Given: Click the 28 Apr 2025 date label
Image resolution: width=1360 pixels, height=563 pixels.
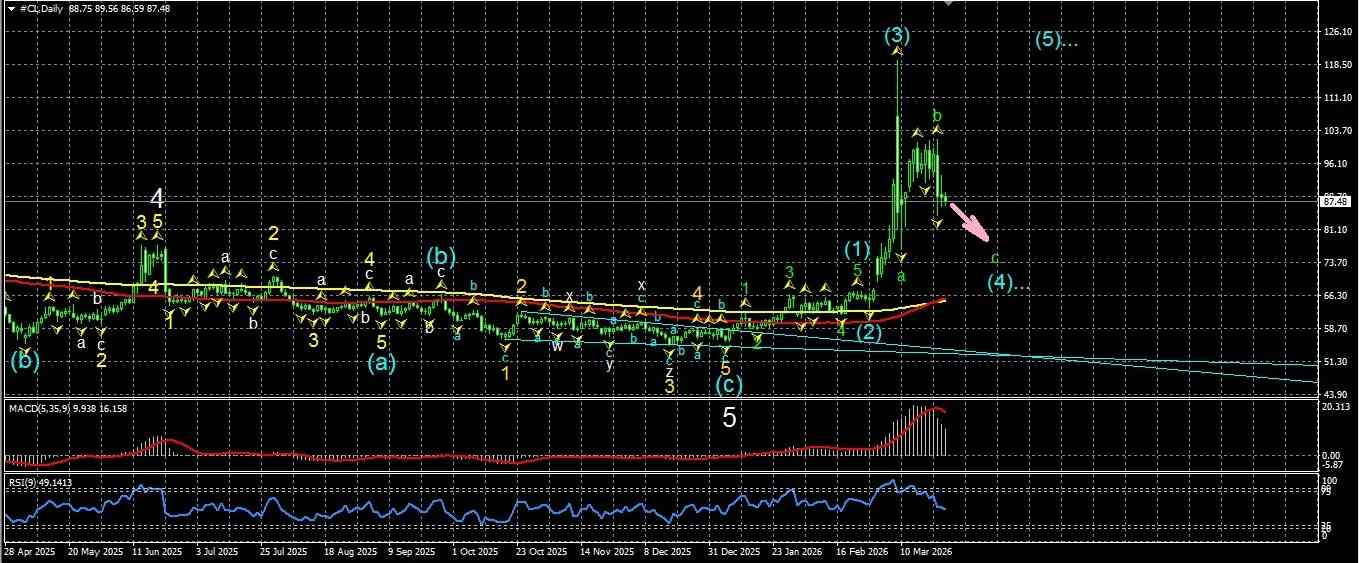Looking at the screenshot, I should tap(28, 551).
